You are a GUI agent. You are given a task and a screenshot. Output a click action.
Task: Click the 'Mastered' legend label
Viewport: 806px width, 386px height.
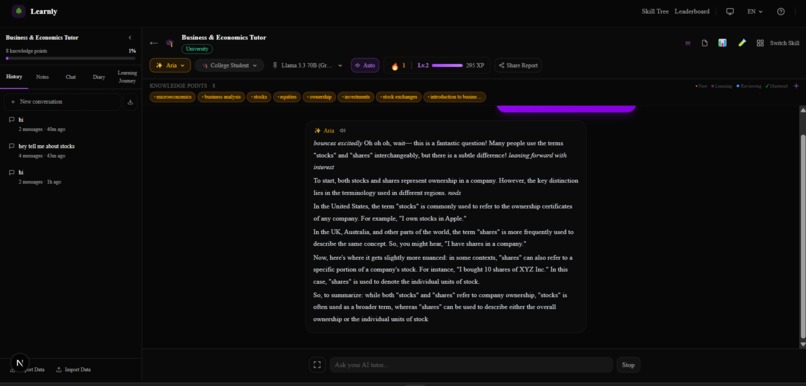point(778,86)
